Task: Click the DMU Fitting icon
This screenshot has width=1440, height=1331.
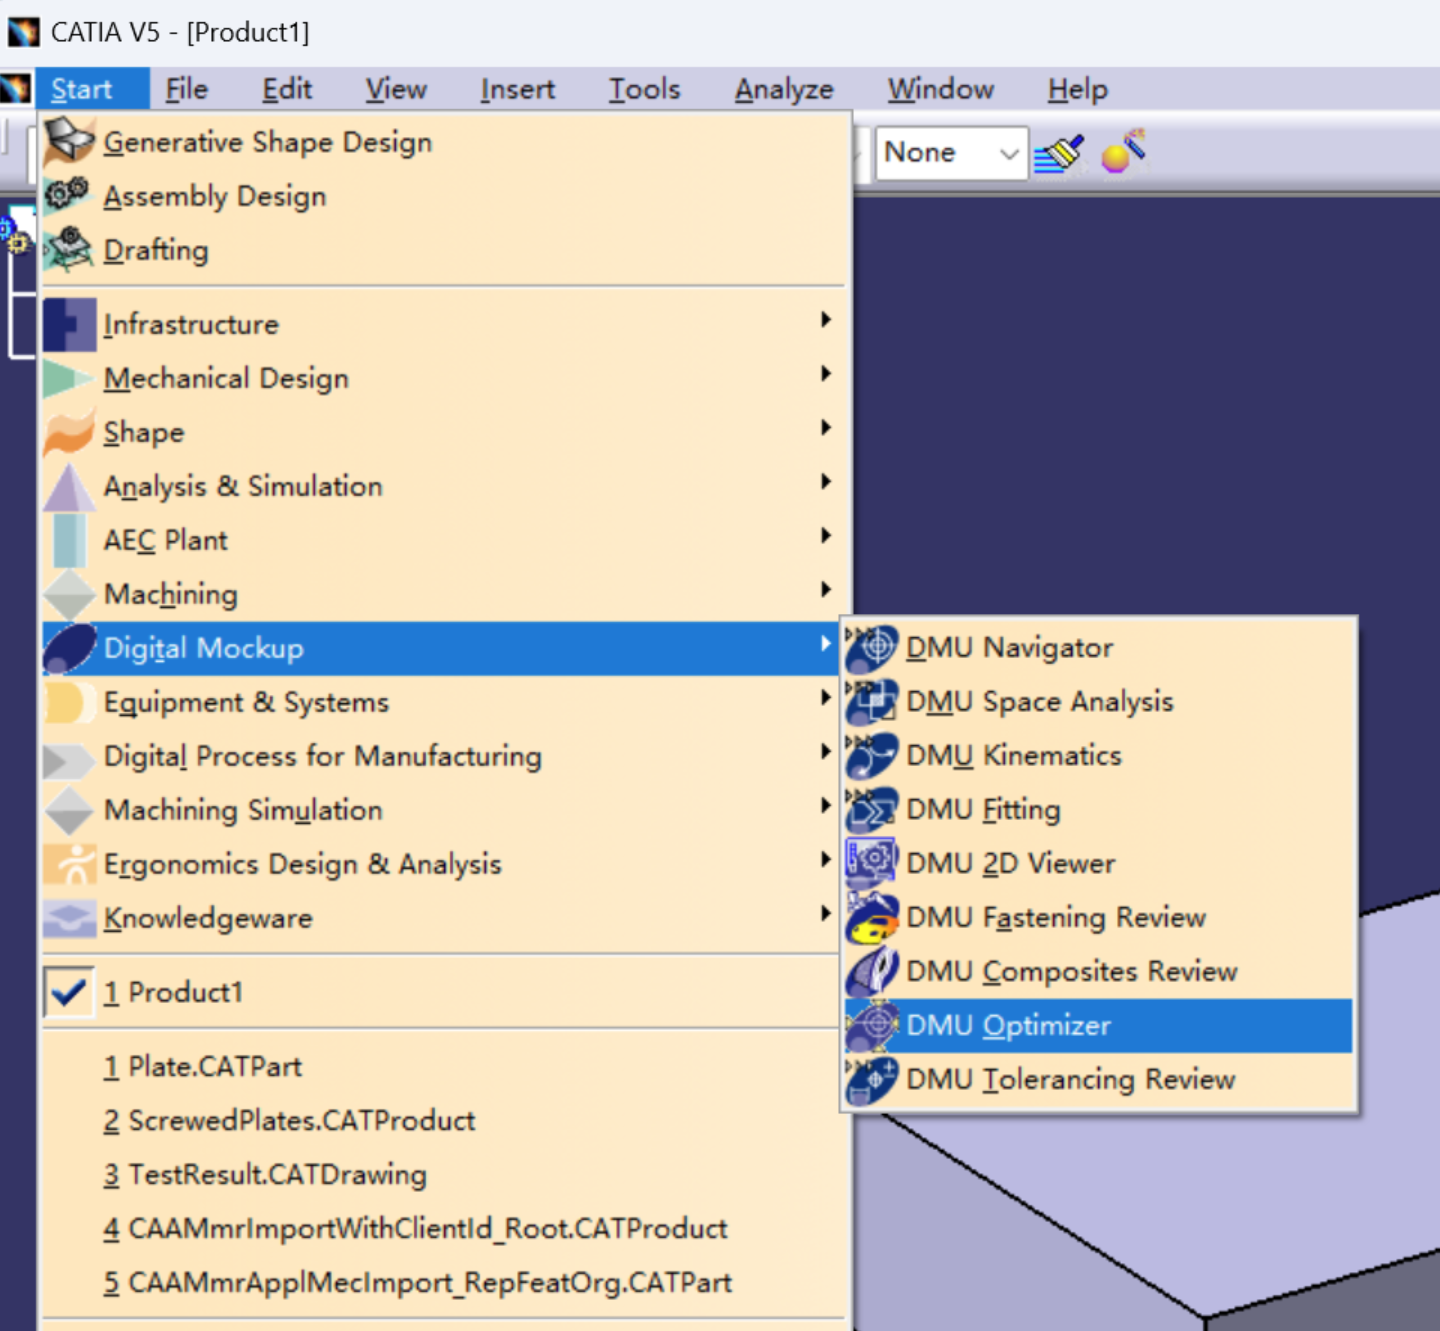Action: [871, 809]
